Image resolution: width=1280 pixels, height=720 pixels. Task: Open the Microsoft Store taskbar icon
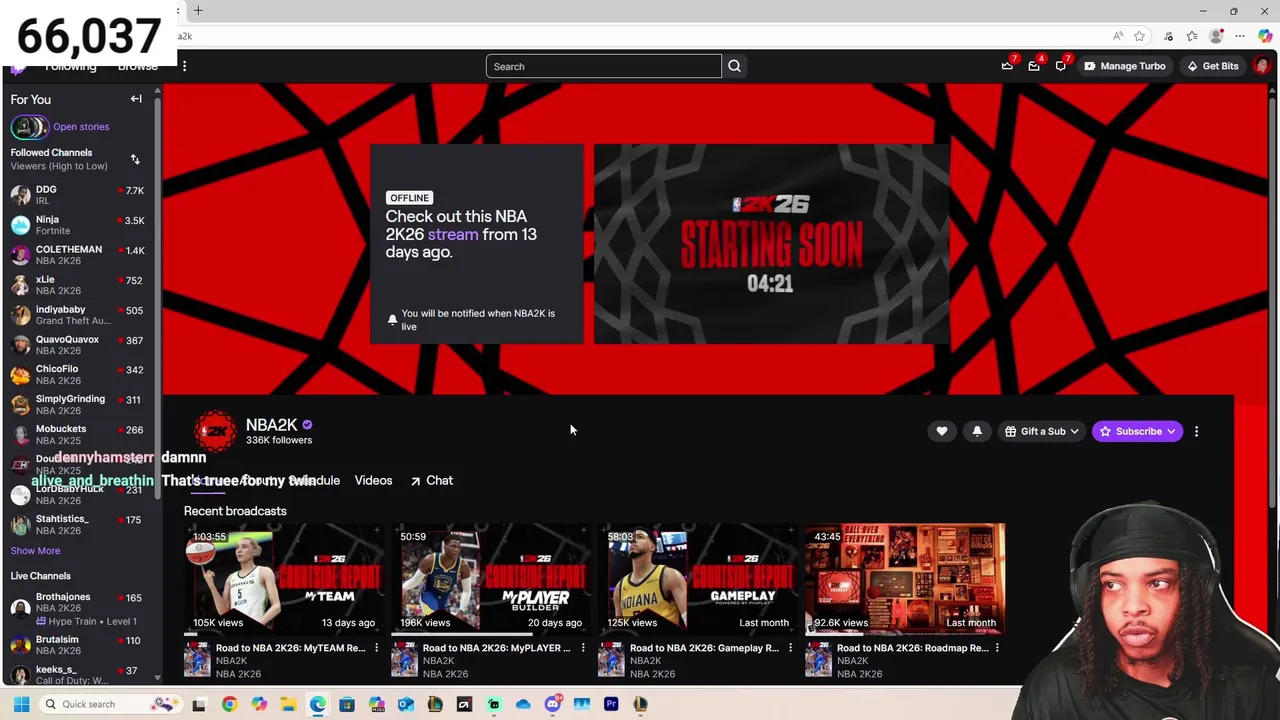click(347, 704)
